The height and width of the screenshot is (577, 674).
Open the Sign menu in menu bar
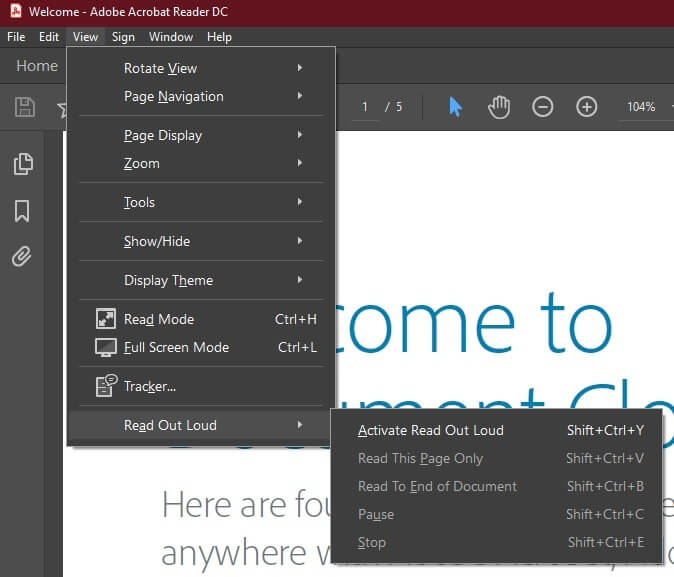pyautogui.click(x=123, y=37)
